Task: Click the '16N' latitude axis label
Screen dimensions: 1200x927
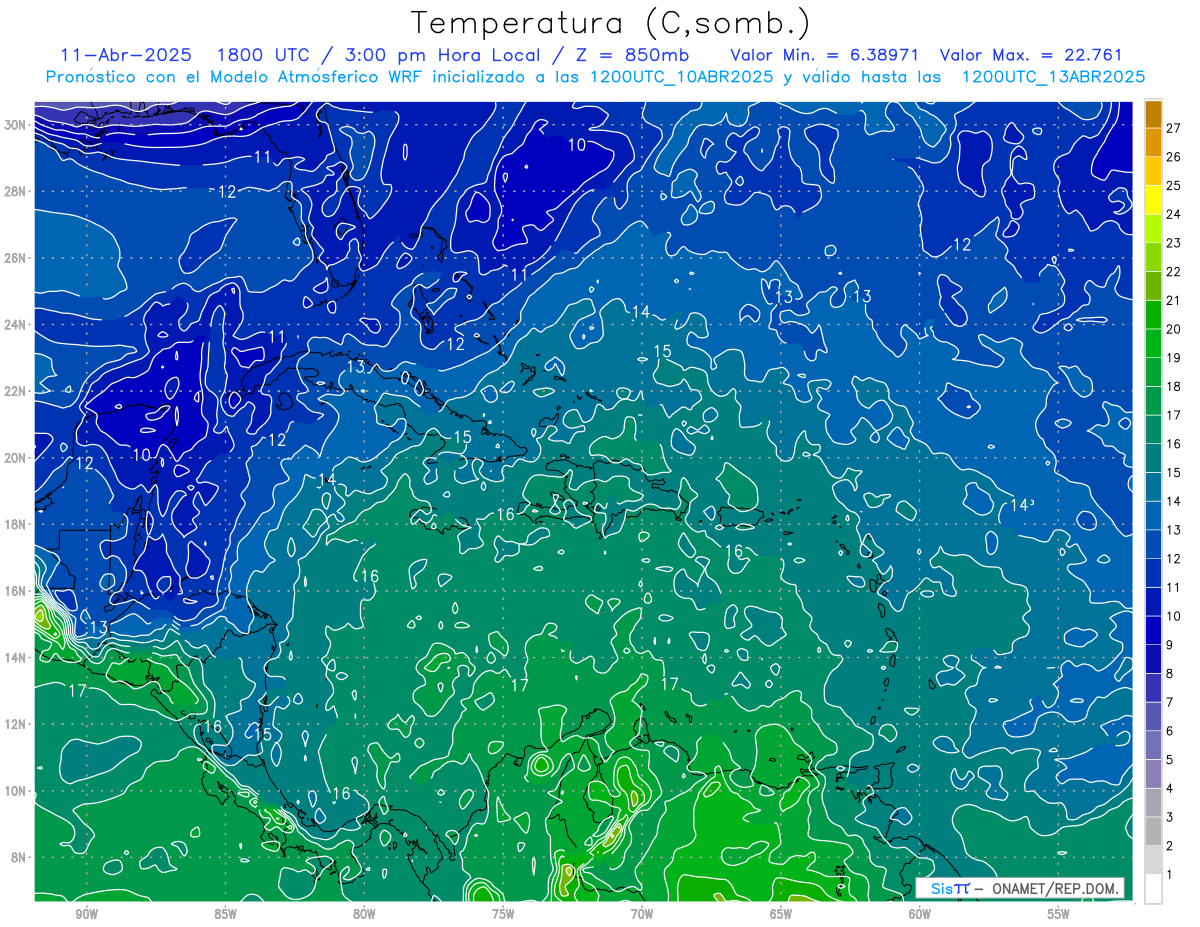Action: pos(16,591)
